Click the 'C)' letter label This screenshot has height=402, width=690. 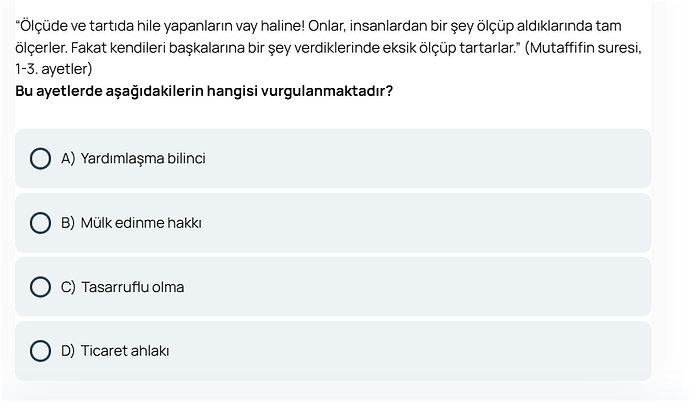click(69, 287)
